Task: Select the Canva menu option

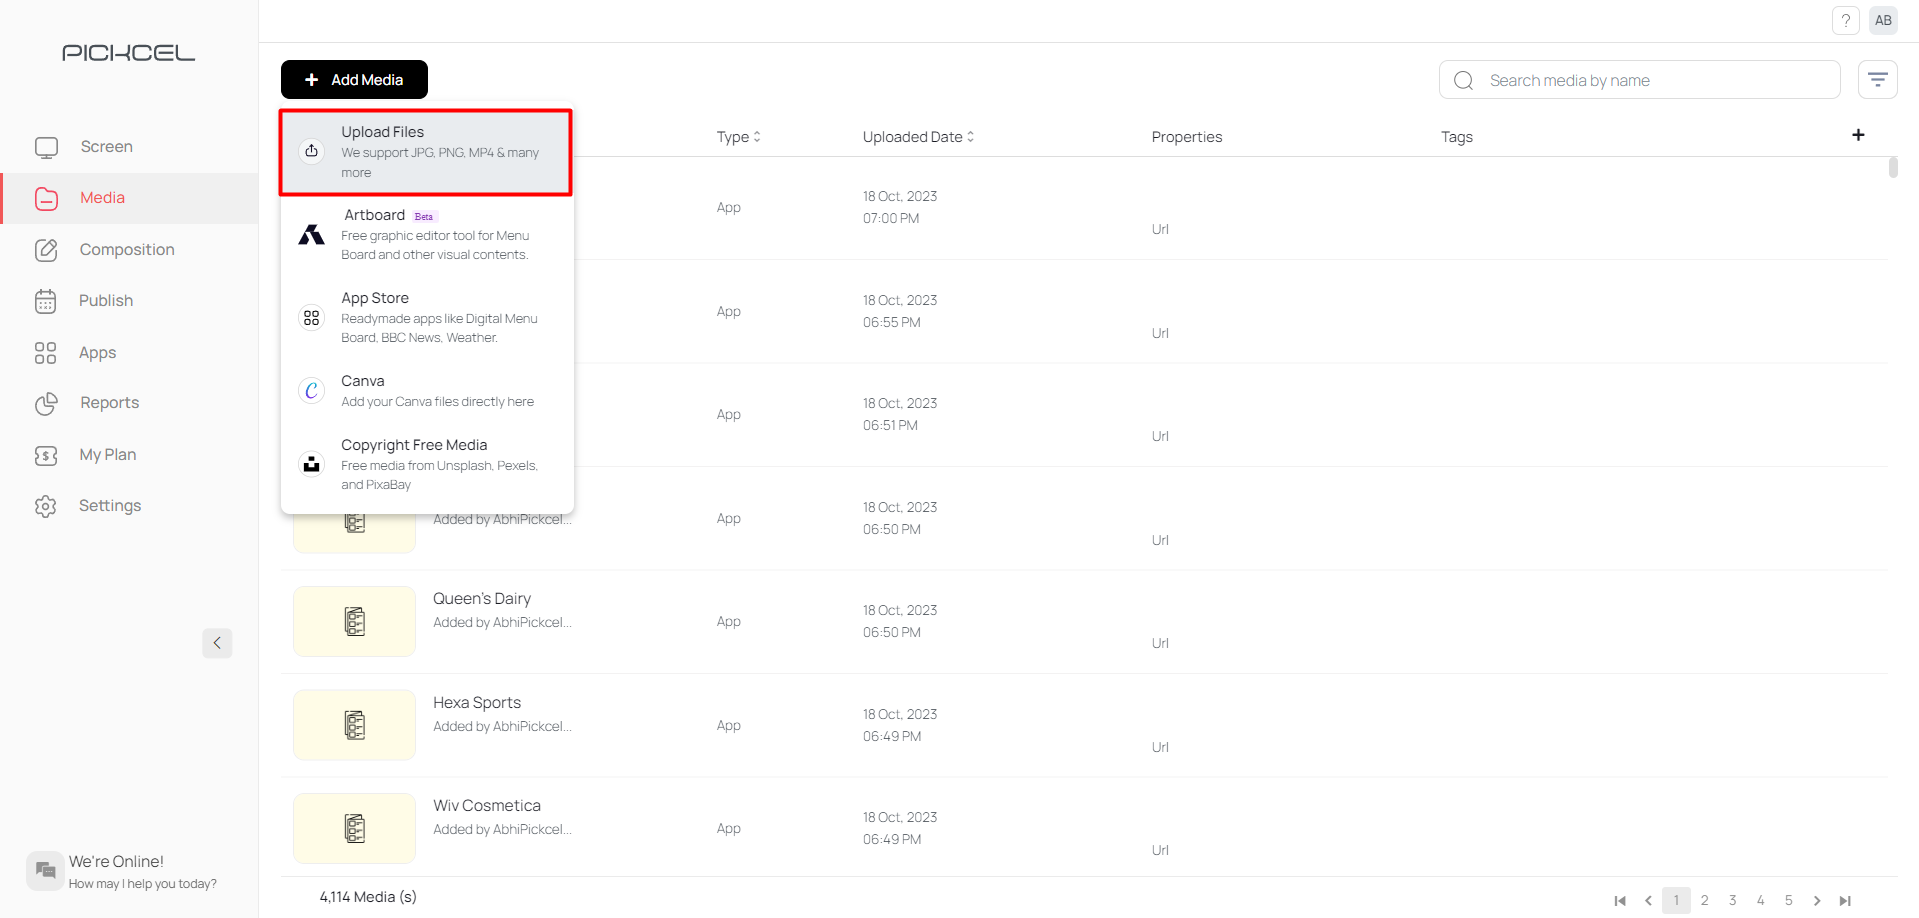Action: pos(426,391)
